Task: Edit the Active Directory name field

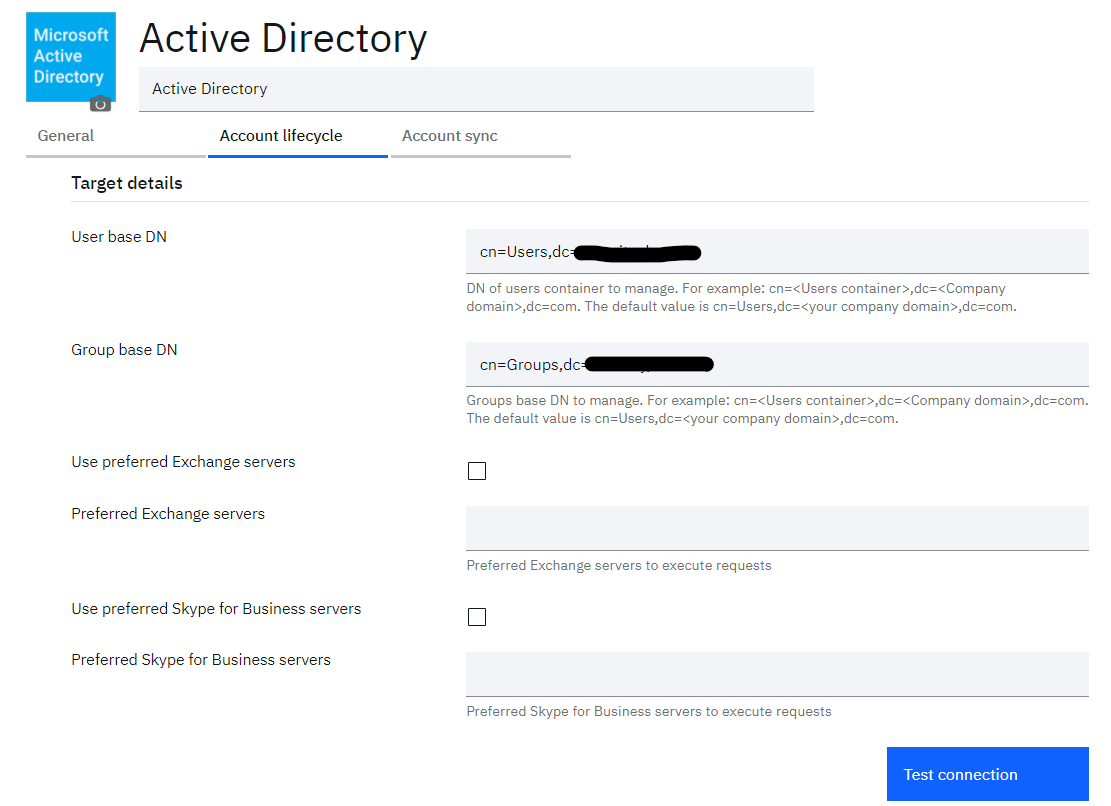Action: [476, 89]
